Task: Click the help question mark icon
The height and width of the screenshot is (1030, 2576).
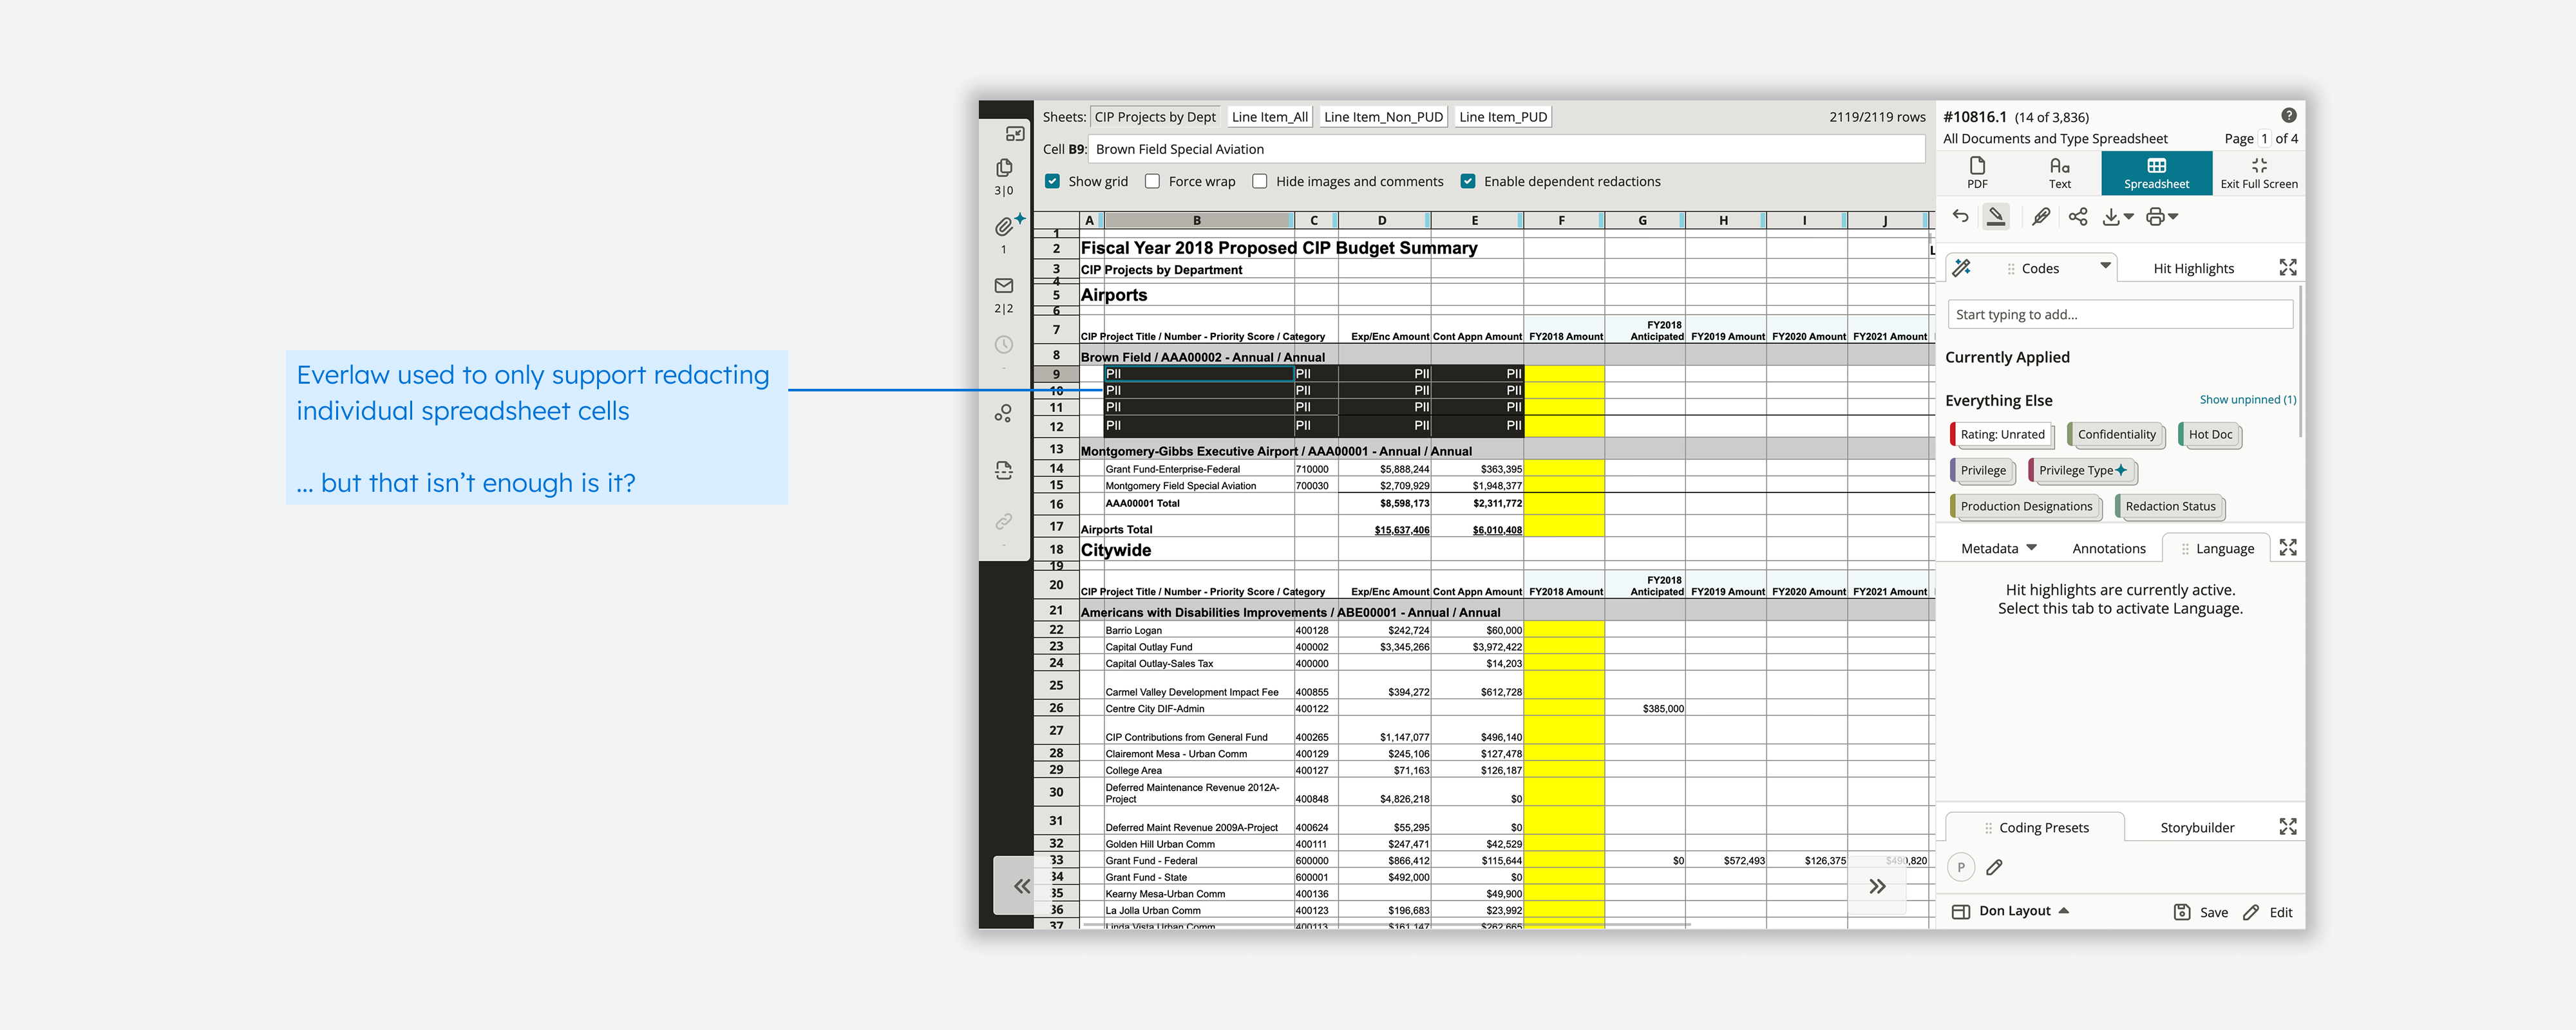Action: pyautogui.click(x=2288, y=115)
